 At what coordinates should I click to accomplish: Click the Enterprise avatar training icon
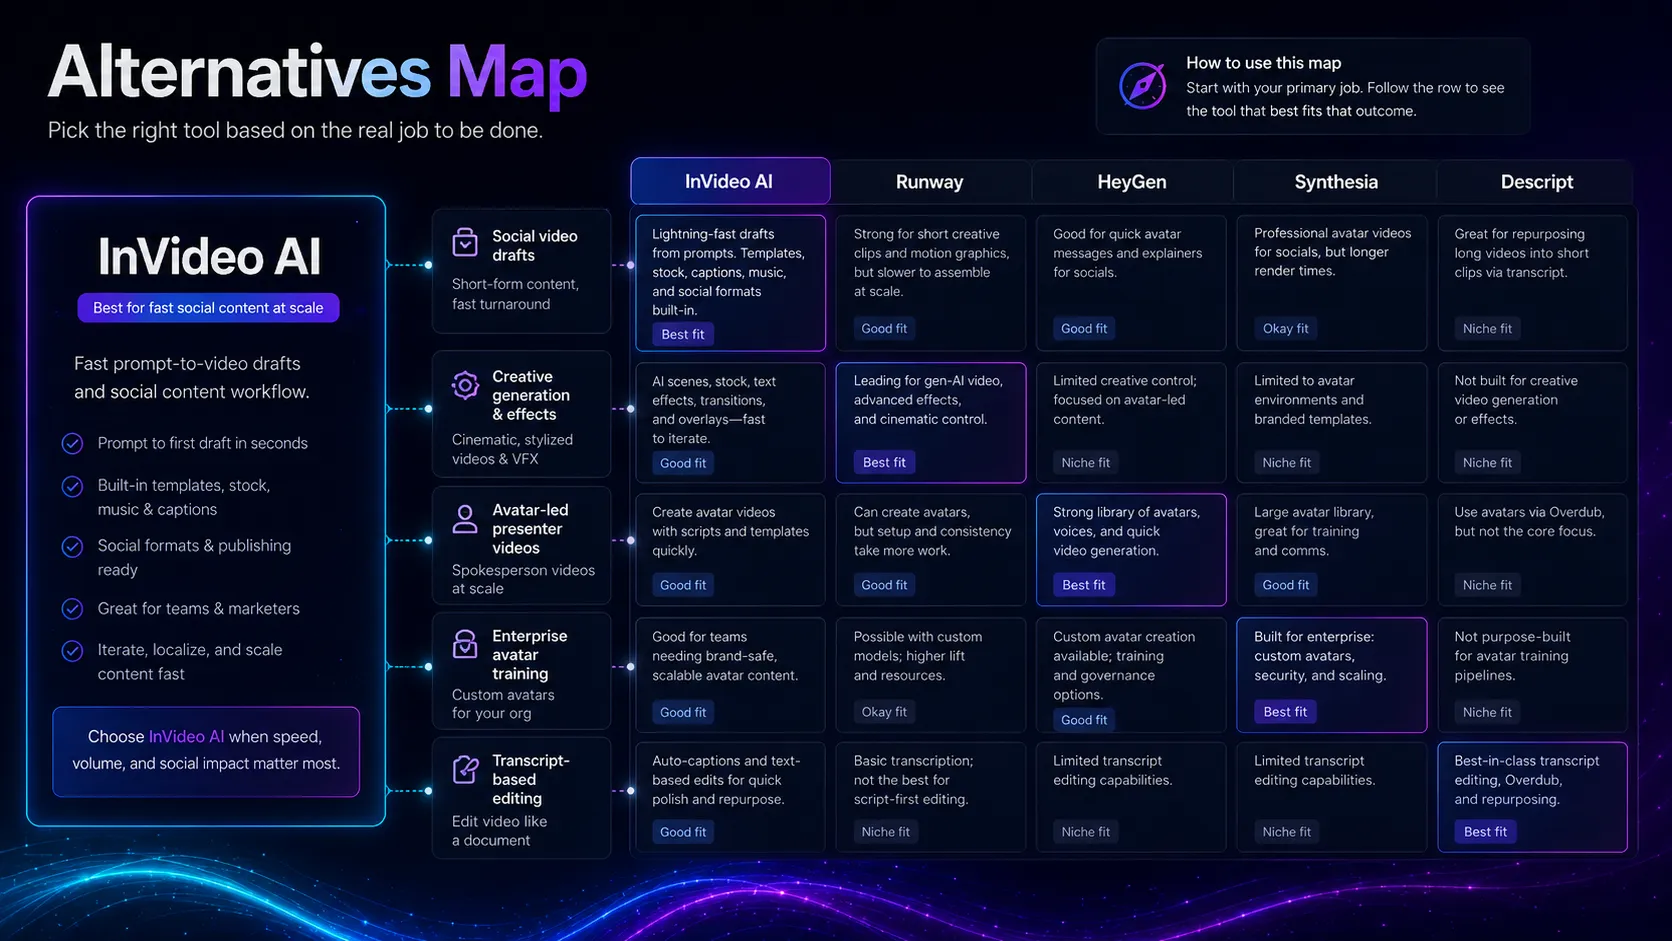tap(465, 644)
